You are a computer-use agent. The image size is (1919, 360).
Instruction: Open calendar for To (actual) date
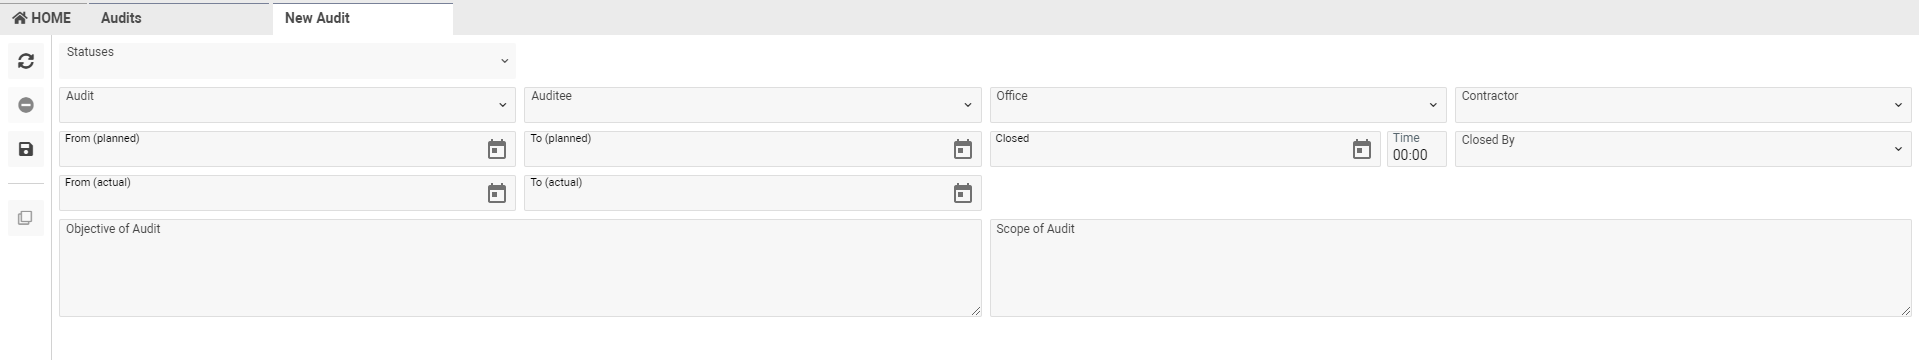click(963, 193)
